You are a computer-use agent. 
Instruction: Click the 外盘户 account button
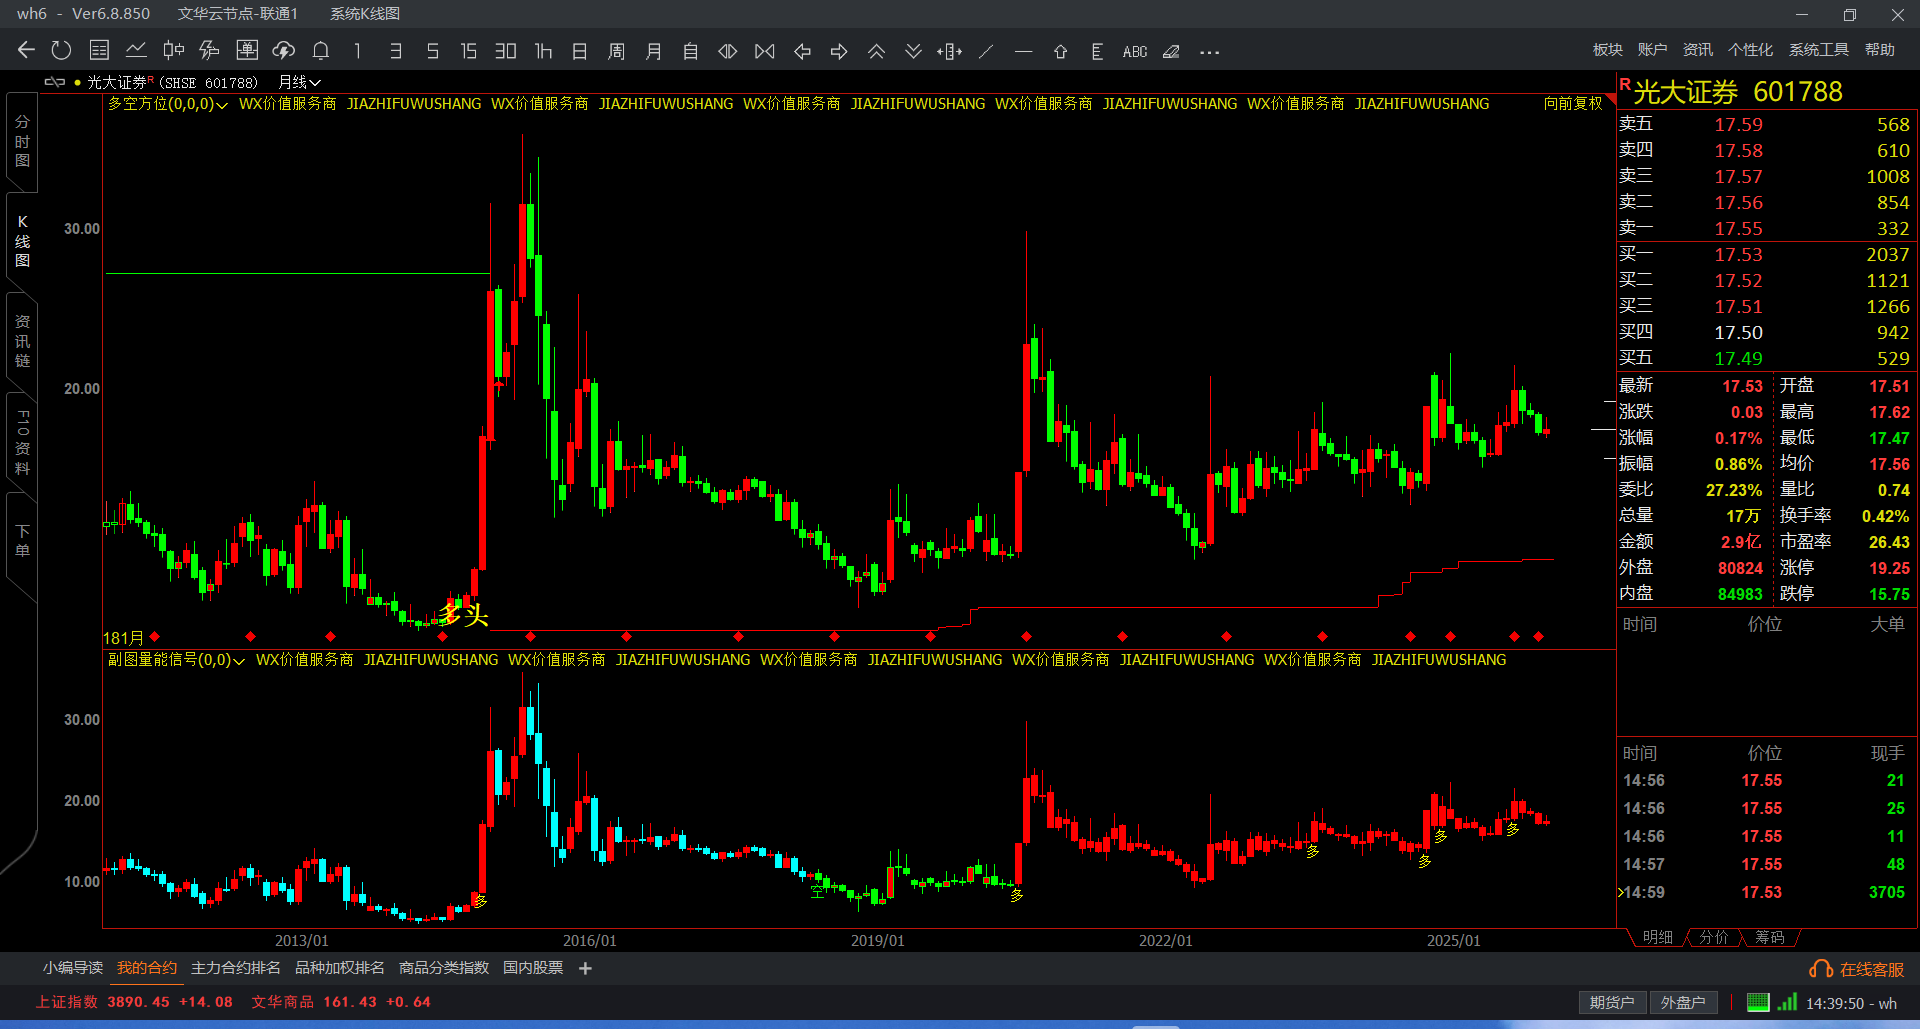tap(1683, 1002)
